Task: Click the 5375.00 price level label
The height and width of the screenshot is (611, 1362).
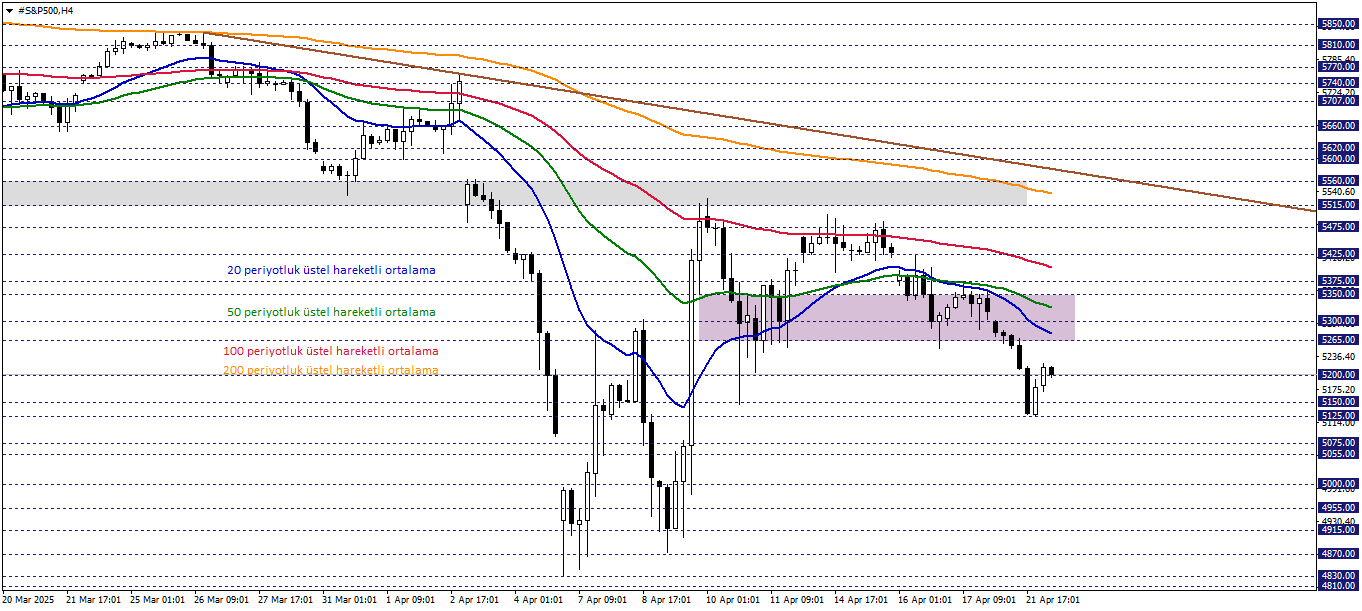Action: [1338, 281]
